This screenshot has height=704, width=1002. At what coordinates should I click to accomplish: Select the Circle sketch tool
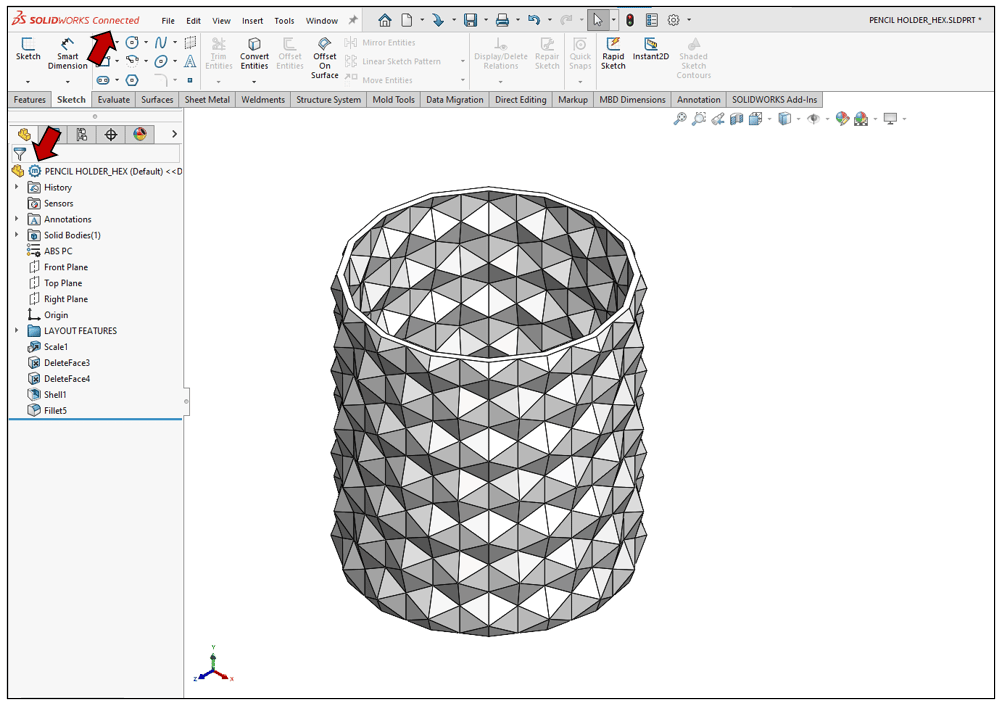(133, 42)
